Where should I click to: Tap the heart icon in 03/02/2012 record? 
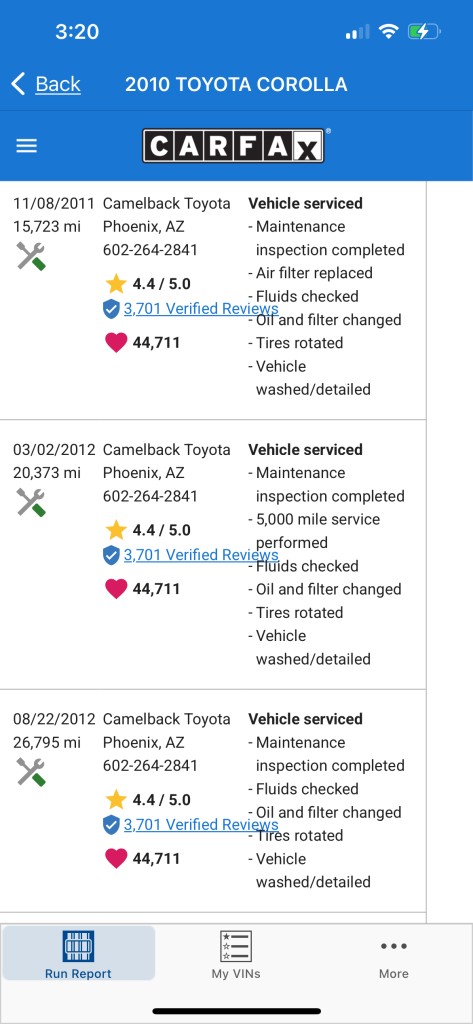[x=116, y=589]
